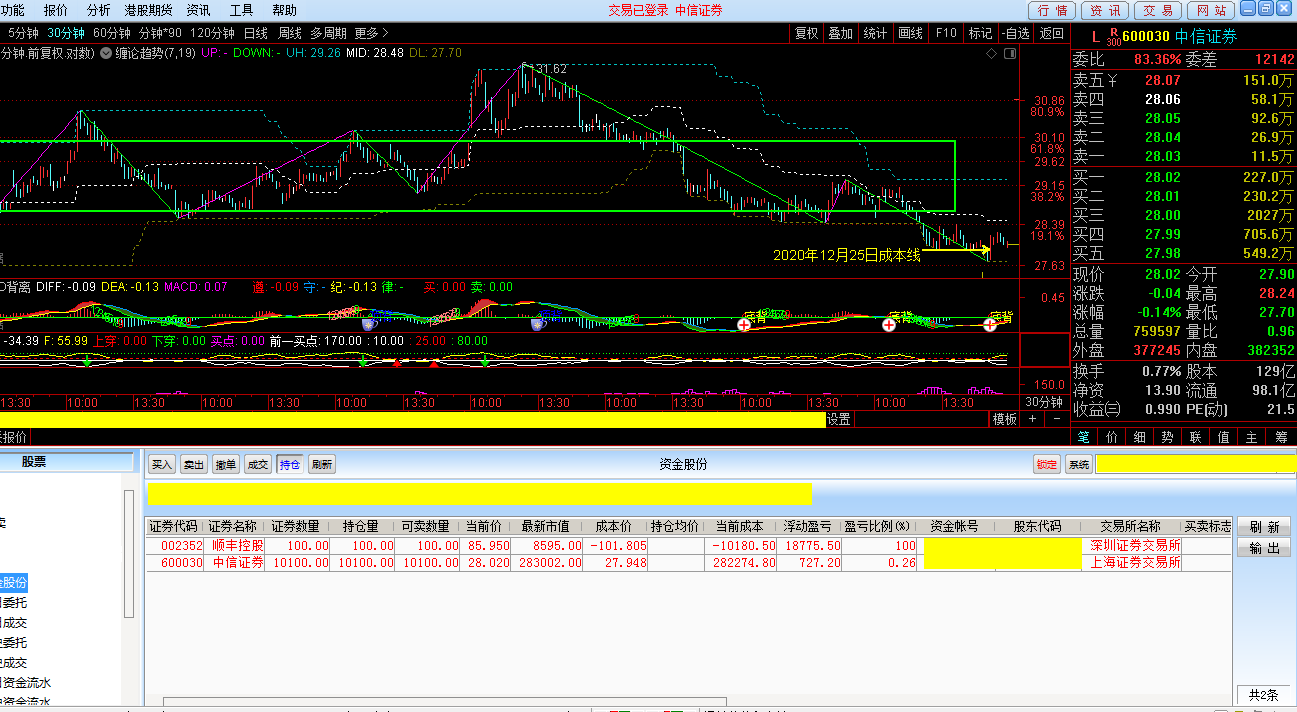1297x712 pixels.
Task: Select the 势 tab in quote panel
Action: (1169, 437)
